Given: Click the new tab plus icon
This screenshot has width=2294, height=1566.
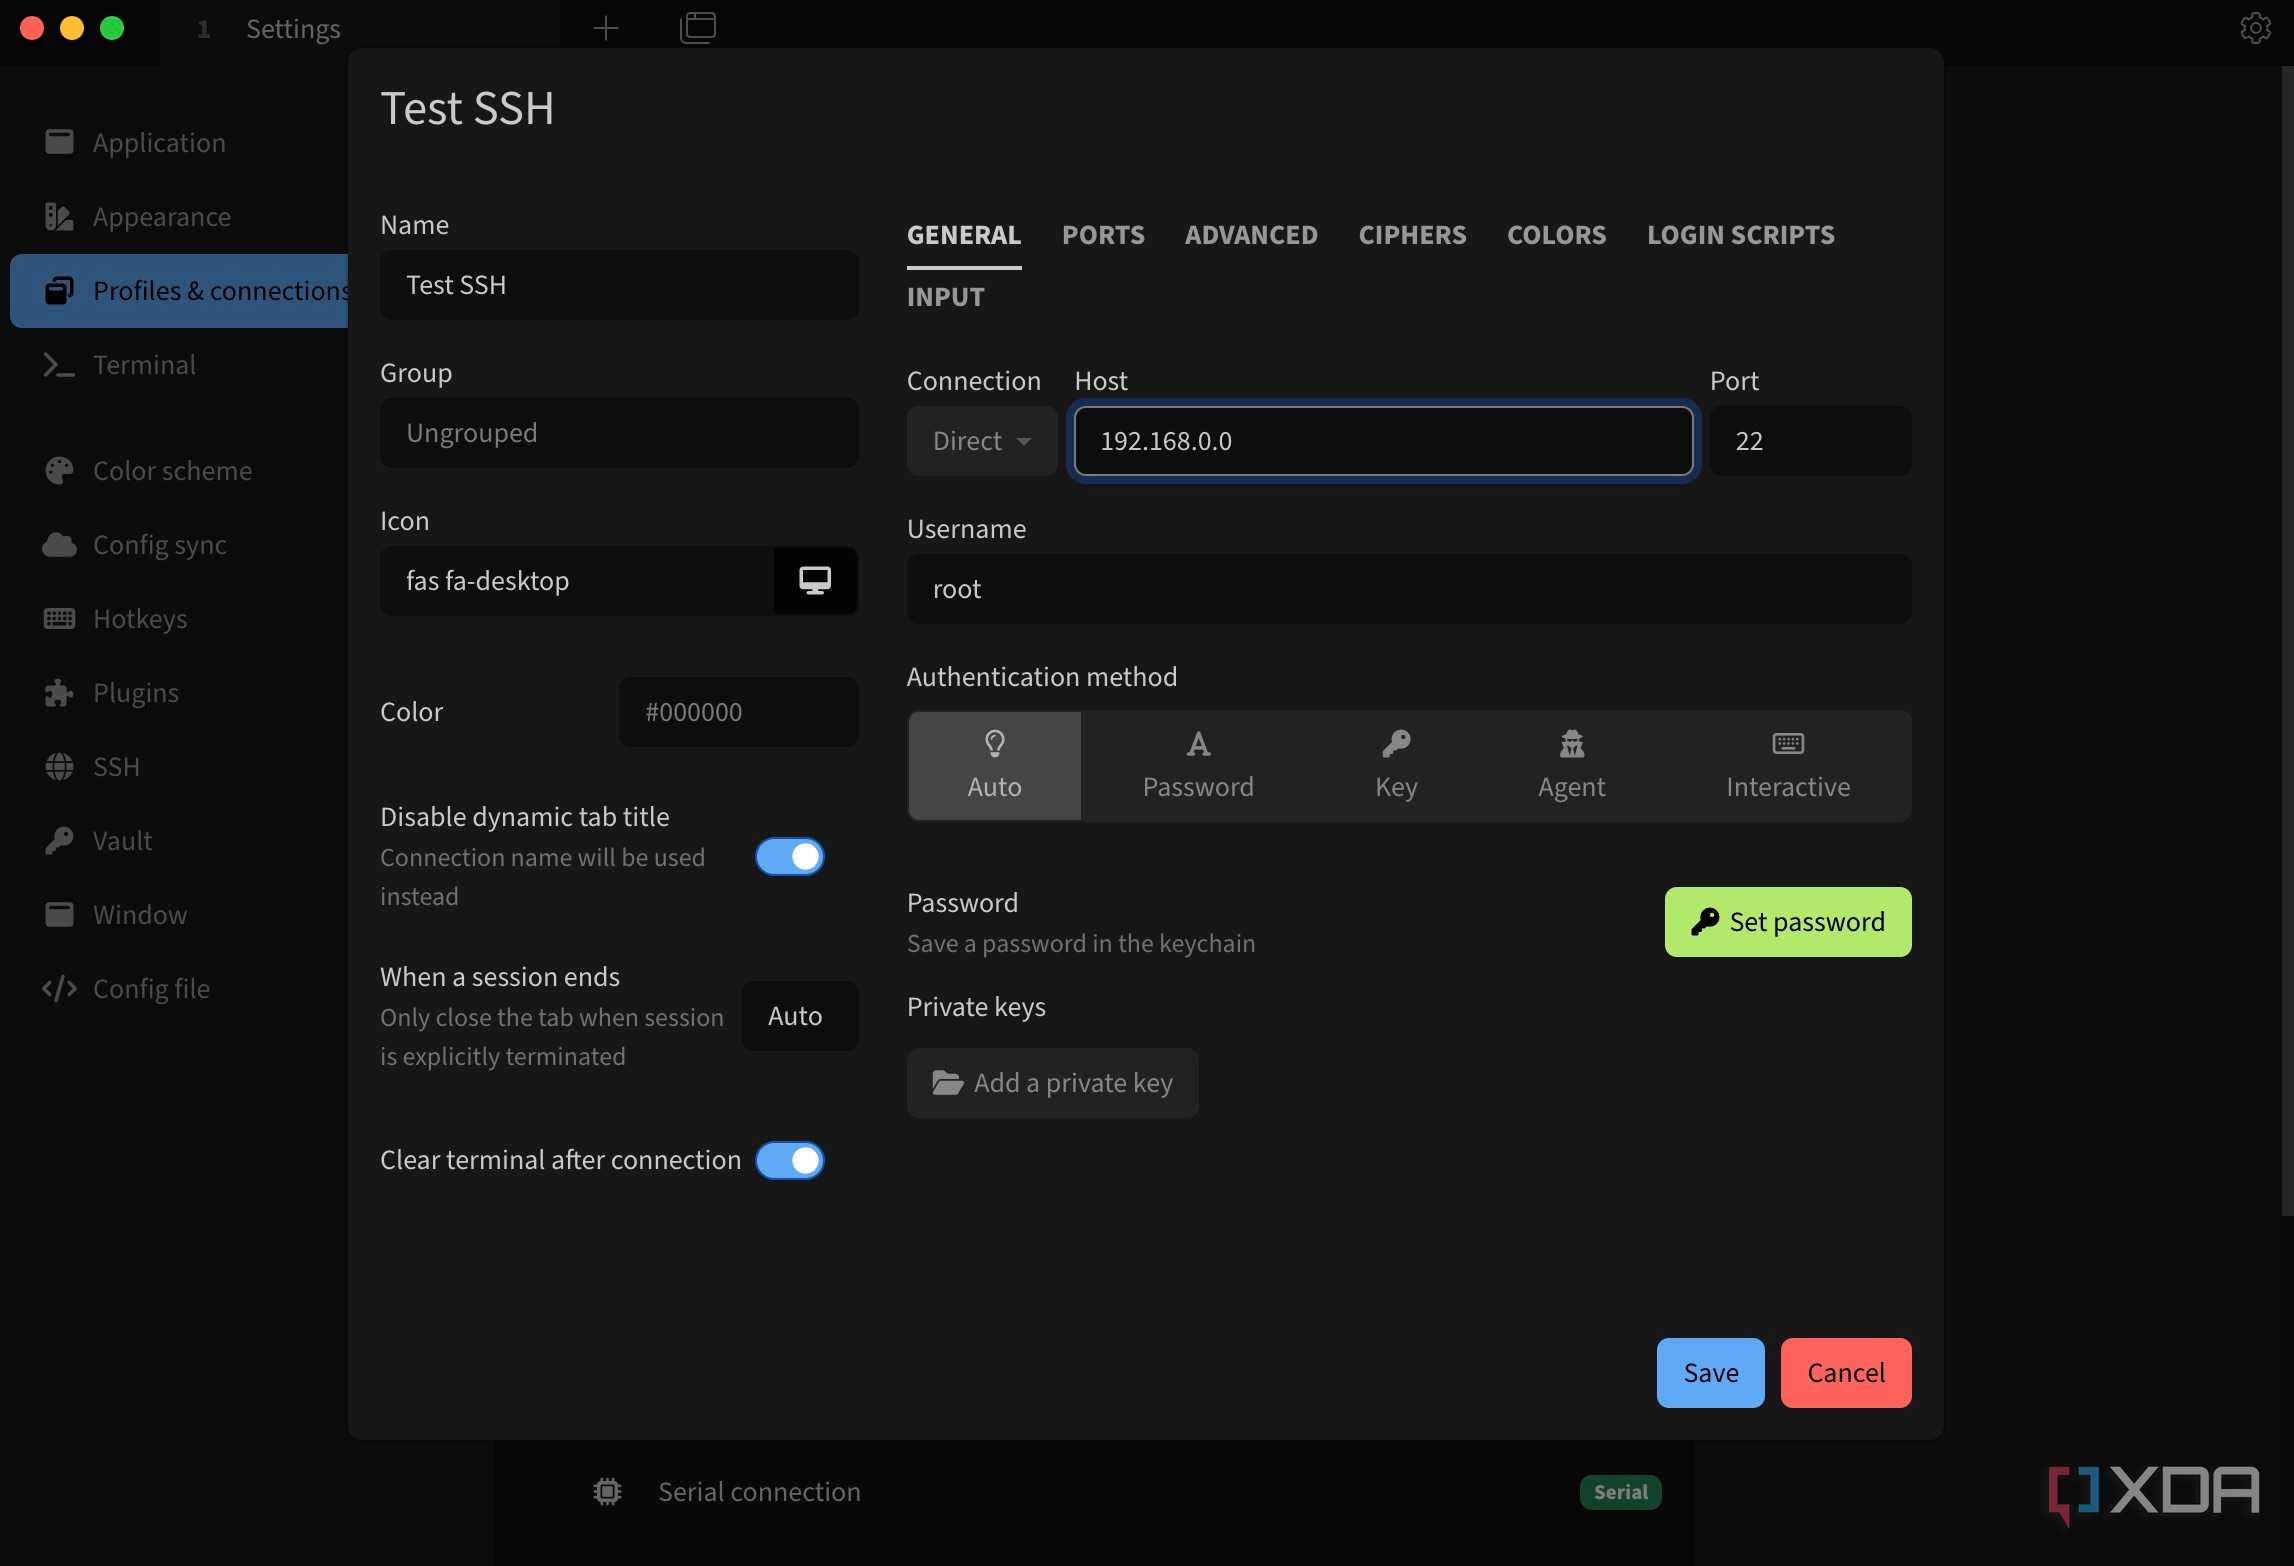Looking at the screenshot, I should pos(606,28).
